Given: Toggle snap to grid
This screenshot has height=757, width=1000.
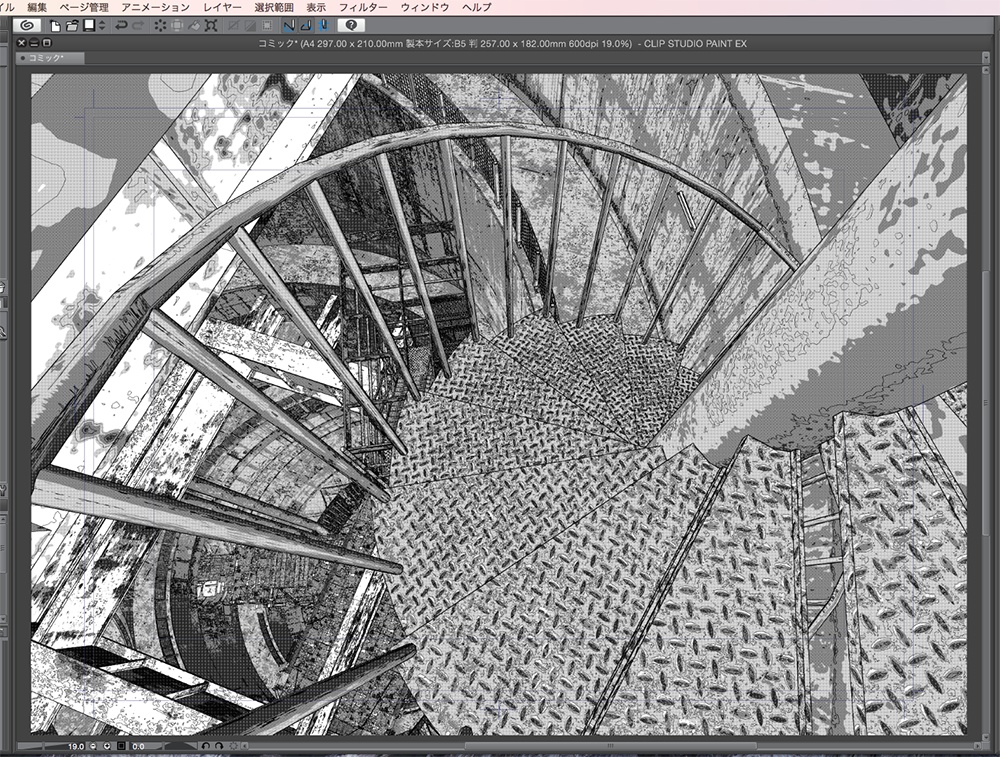Looking at the screenshot, I should point(323,26).
